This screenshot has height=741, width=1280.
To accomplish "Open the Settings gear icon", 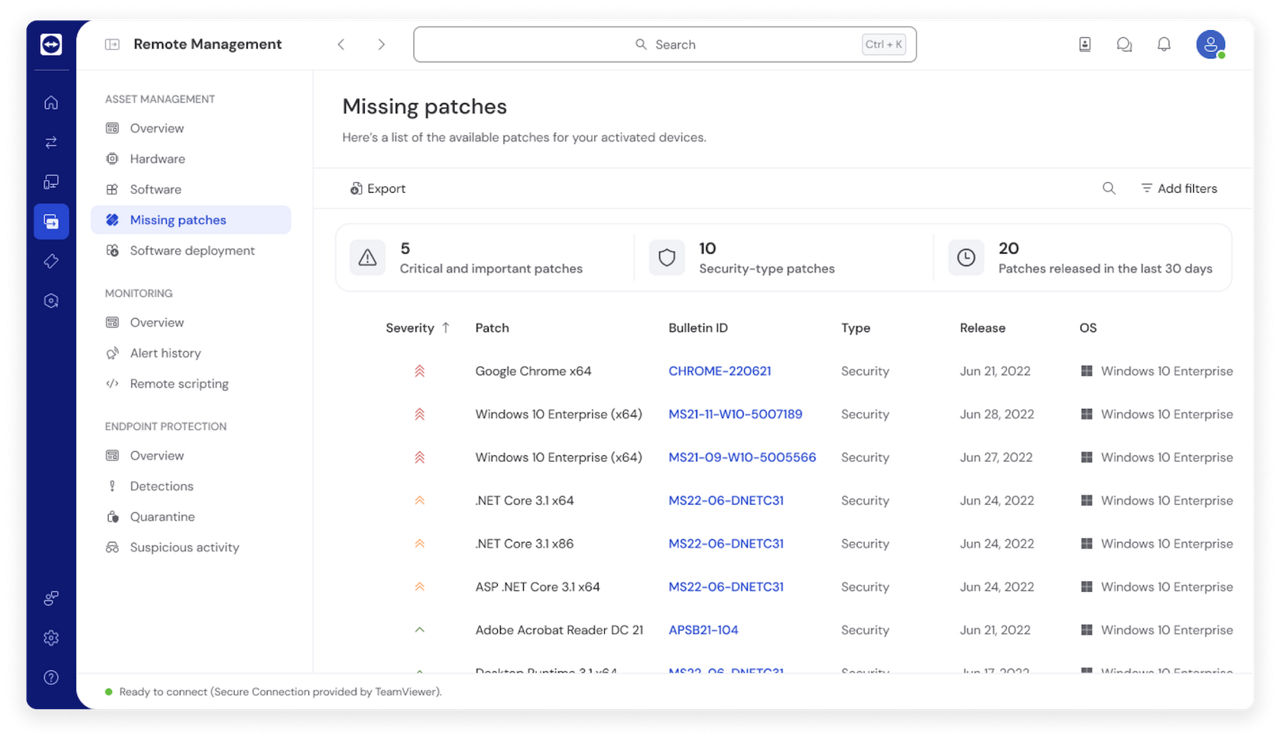I will (51, 638).
